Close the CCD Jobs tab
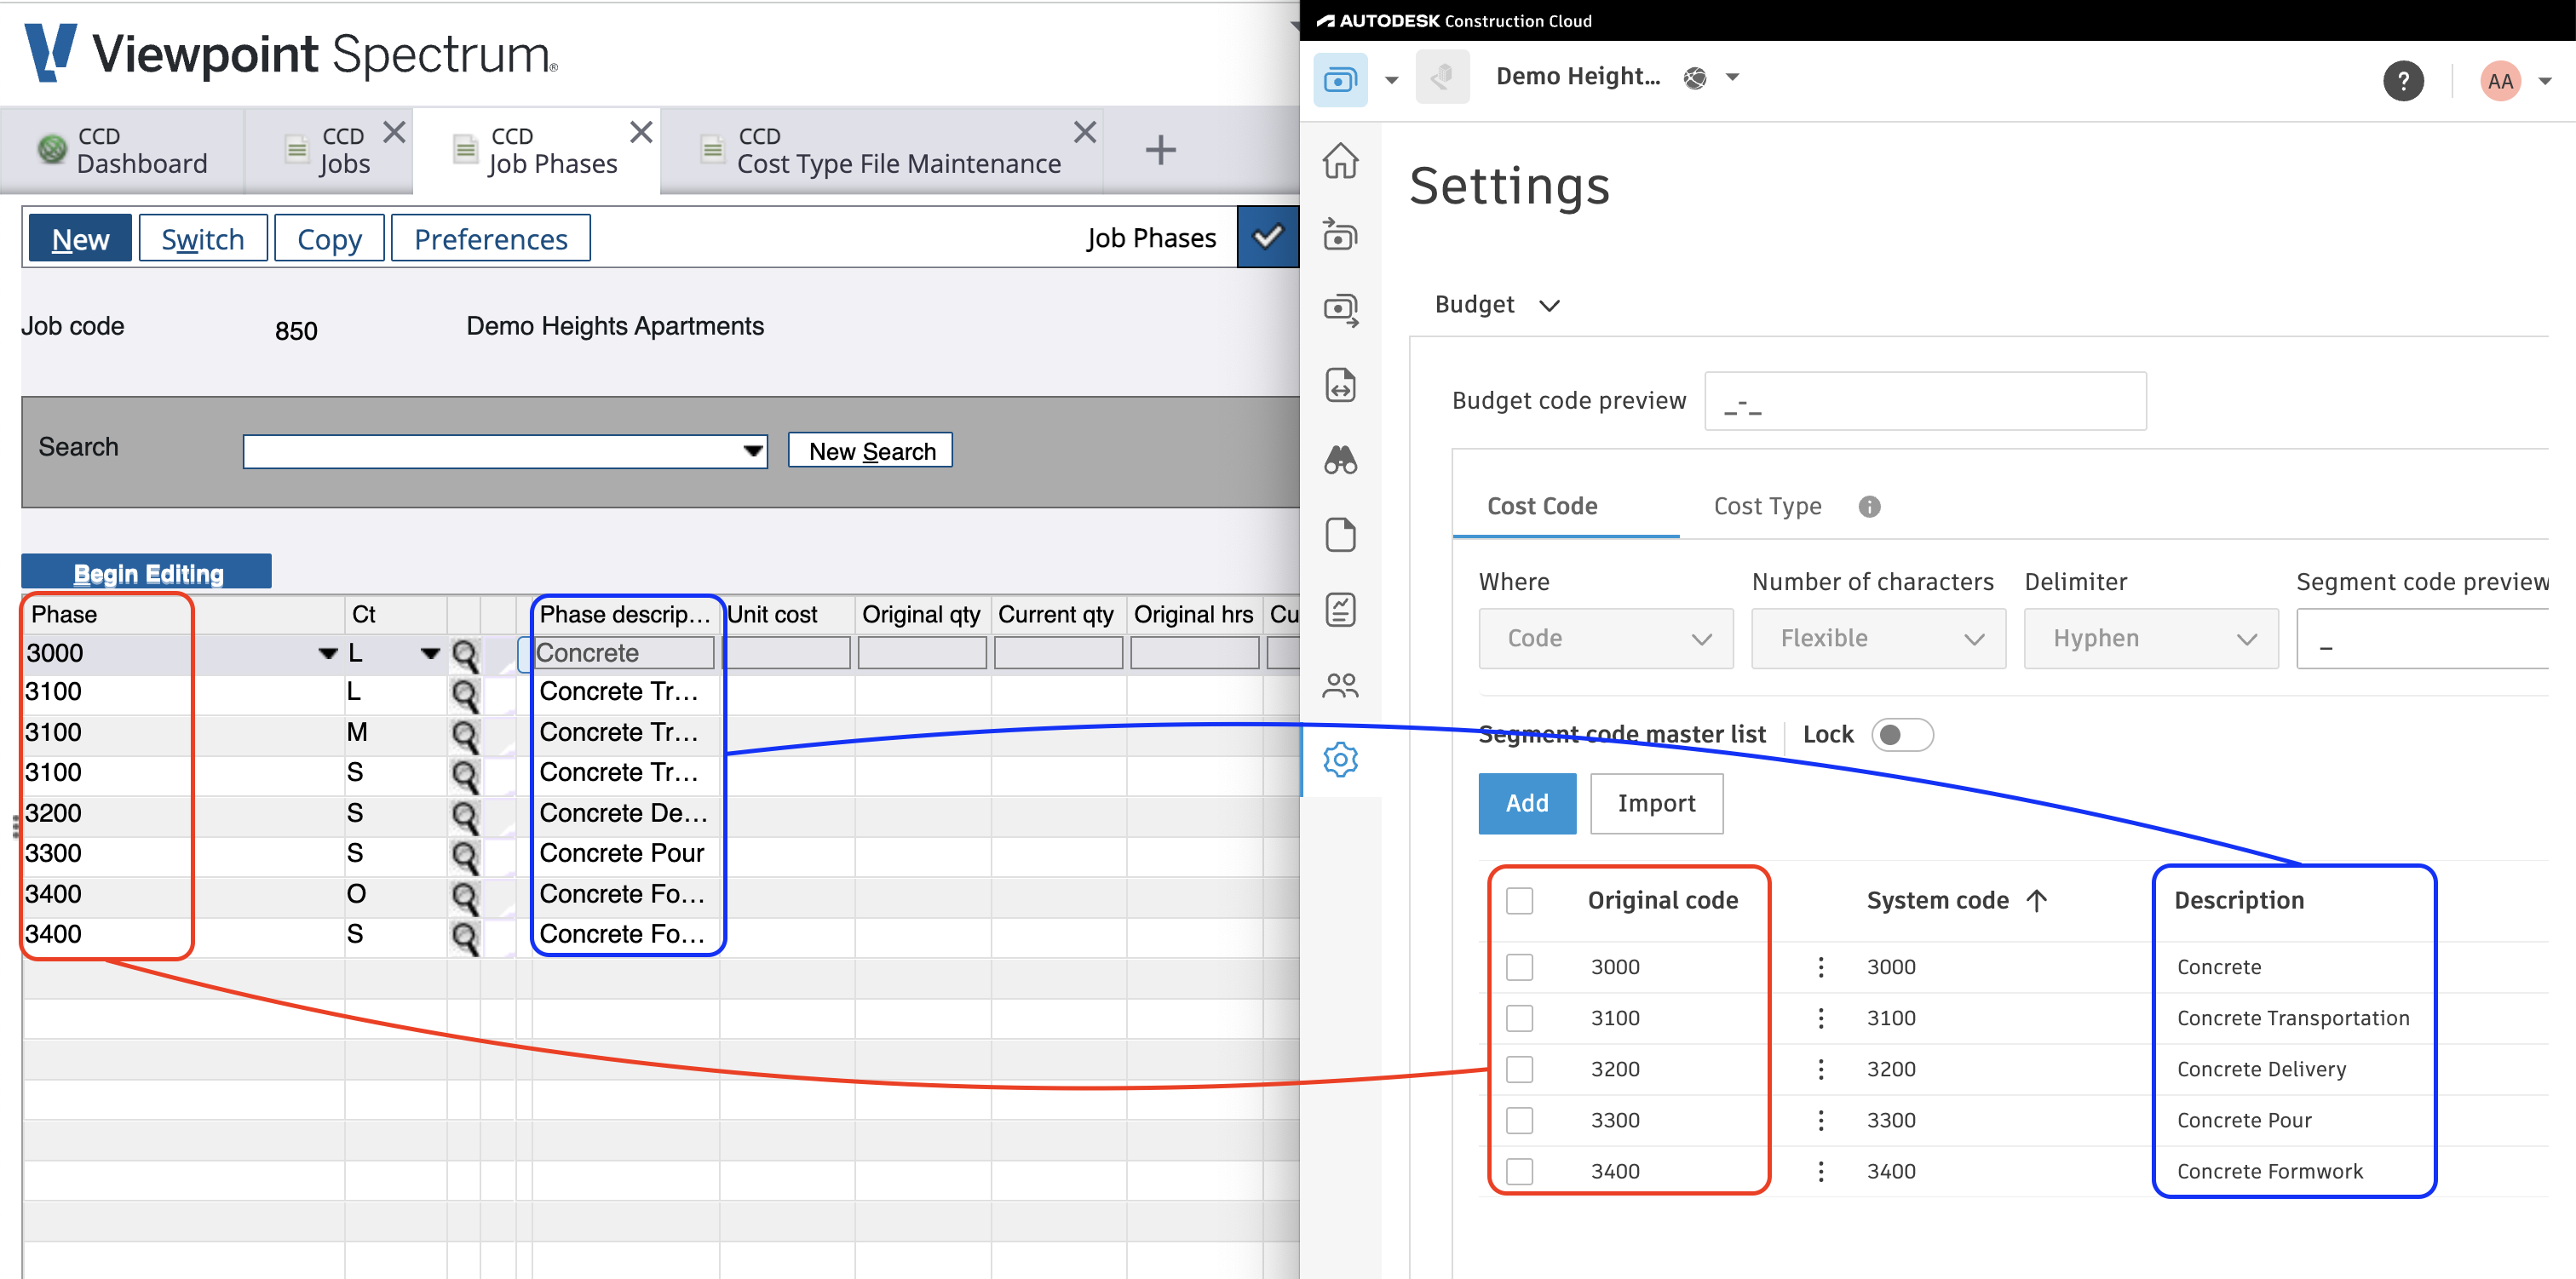2576x1279 pixels. tap(395, 132)
